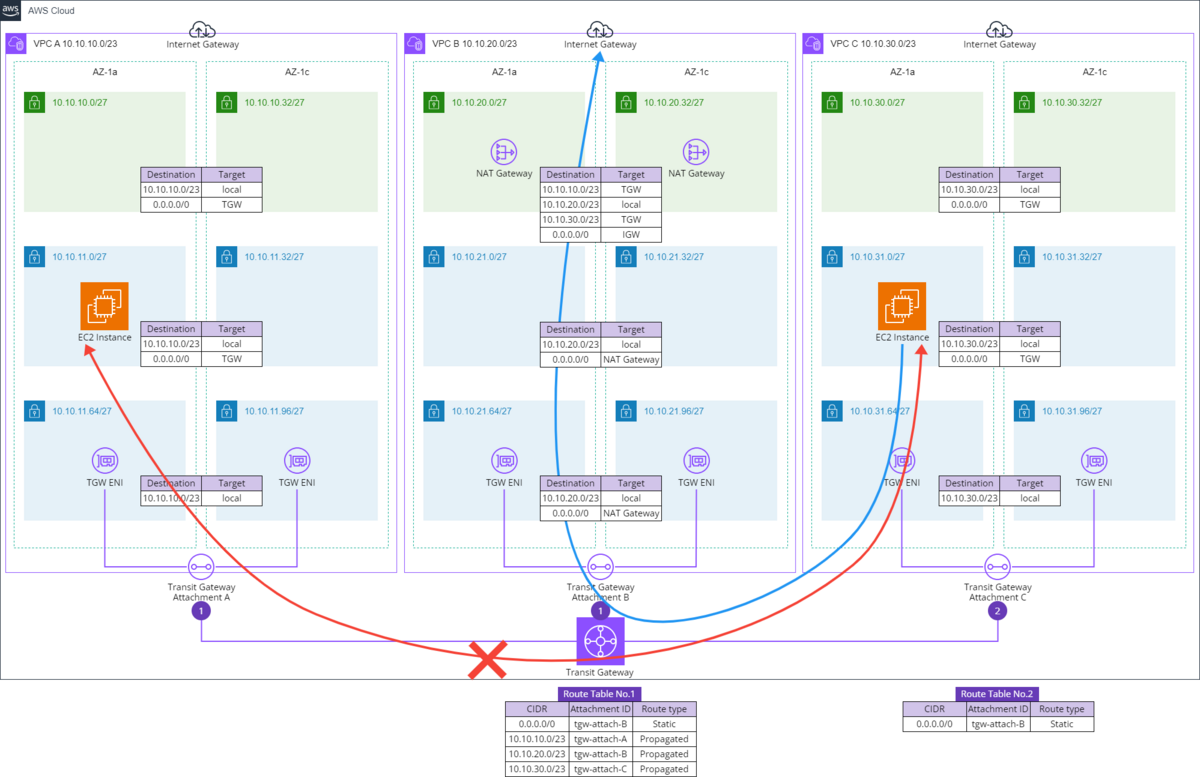The width and height of the screenshot is (1200, 777).
Task: Click lock icon of subnet 10.10.31.32/27
Action: (1023, 257)
